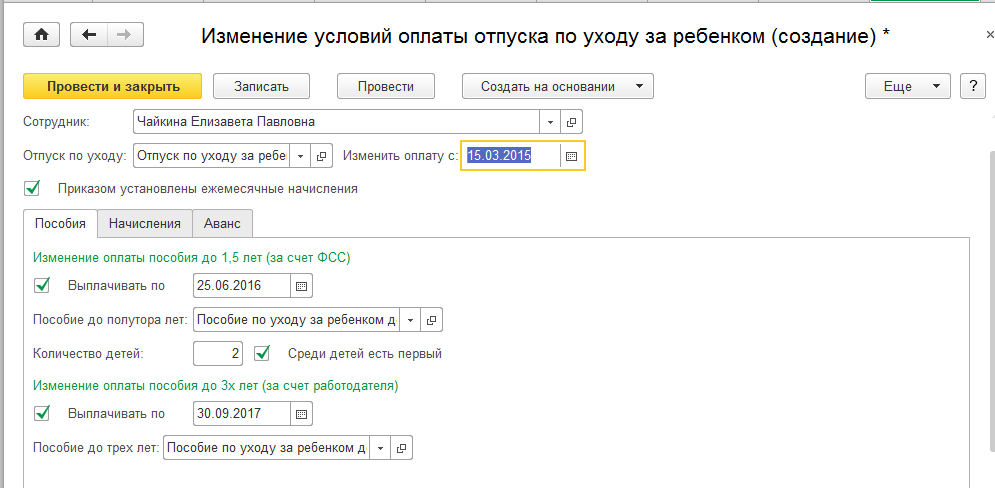The width and height of the screenshot is (995, 488).
Task: Toggle Приказом установлены ежемесячные начисления checkbox
Action: coord(33,188)
